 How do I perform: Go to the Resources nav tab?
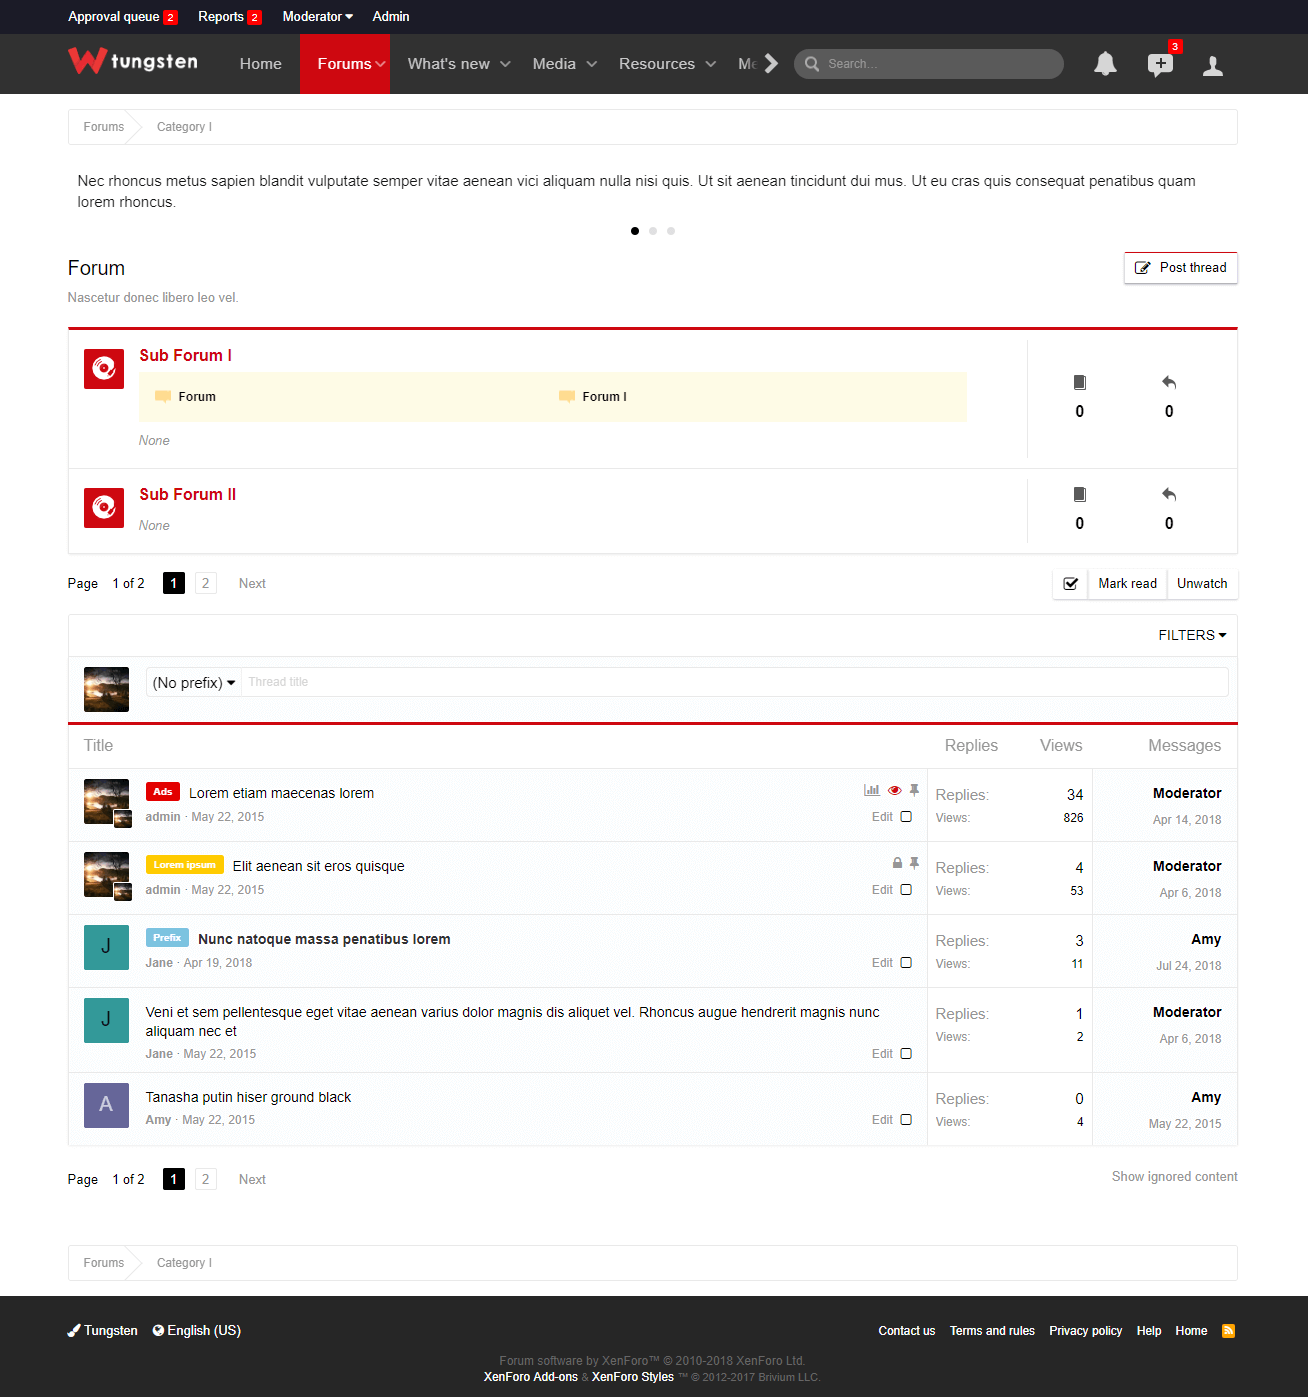click(667, 64)
